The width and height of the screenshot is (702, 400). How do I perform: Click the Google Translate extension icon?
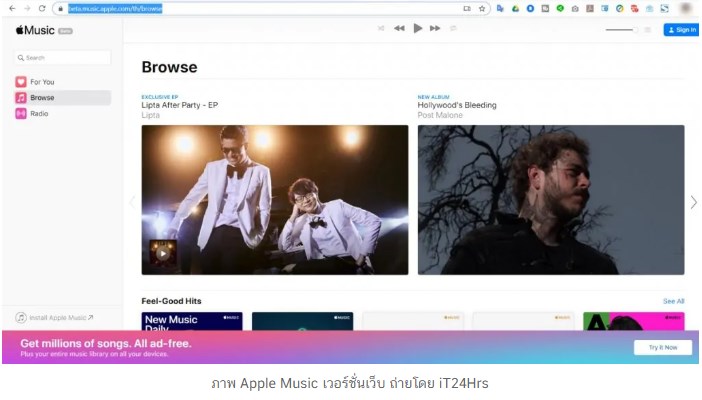tap(500, 9)
